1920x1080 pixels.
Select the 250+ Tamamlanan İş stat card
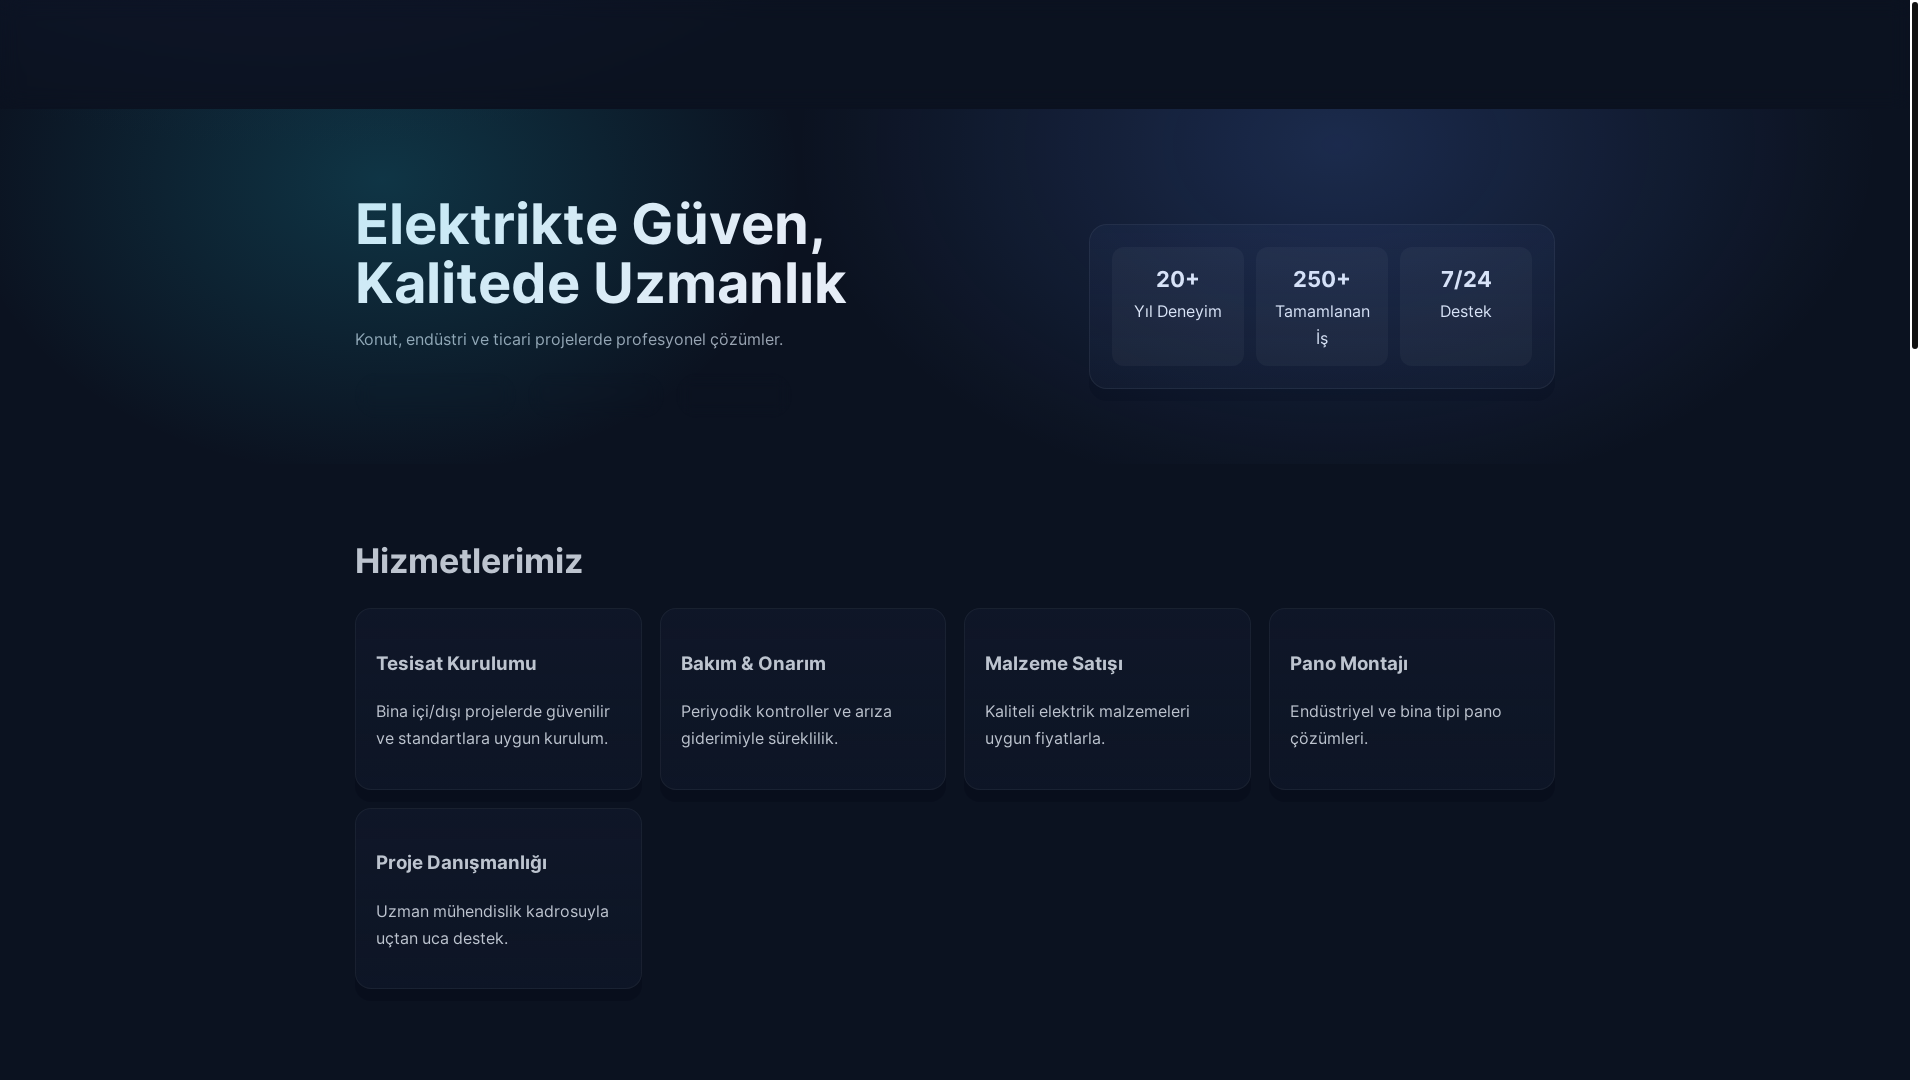click(1322, 306)
